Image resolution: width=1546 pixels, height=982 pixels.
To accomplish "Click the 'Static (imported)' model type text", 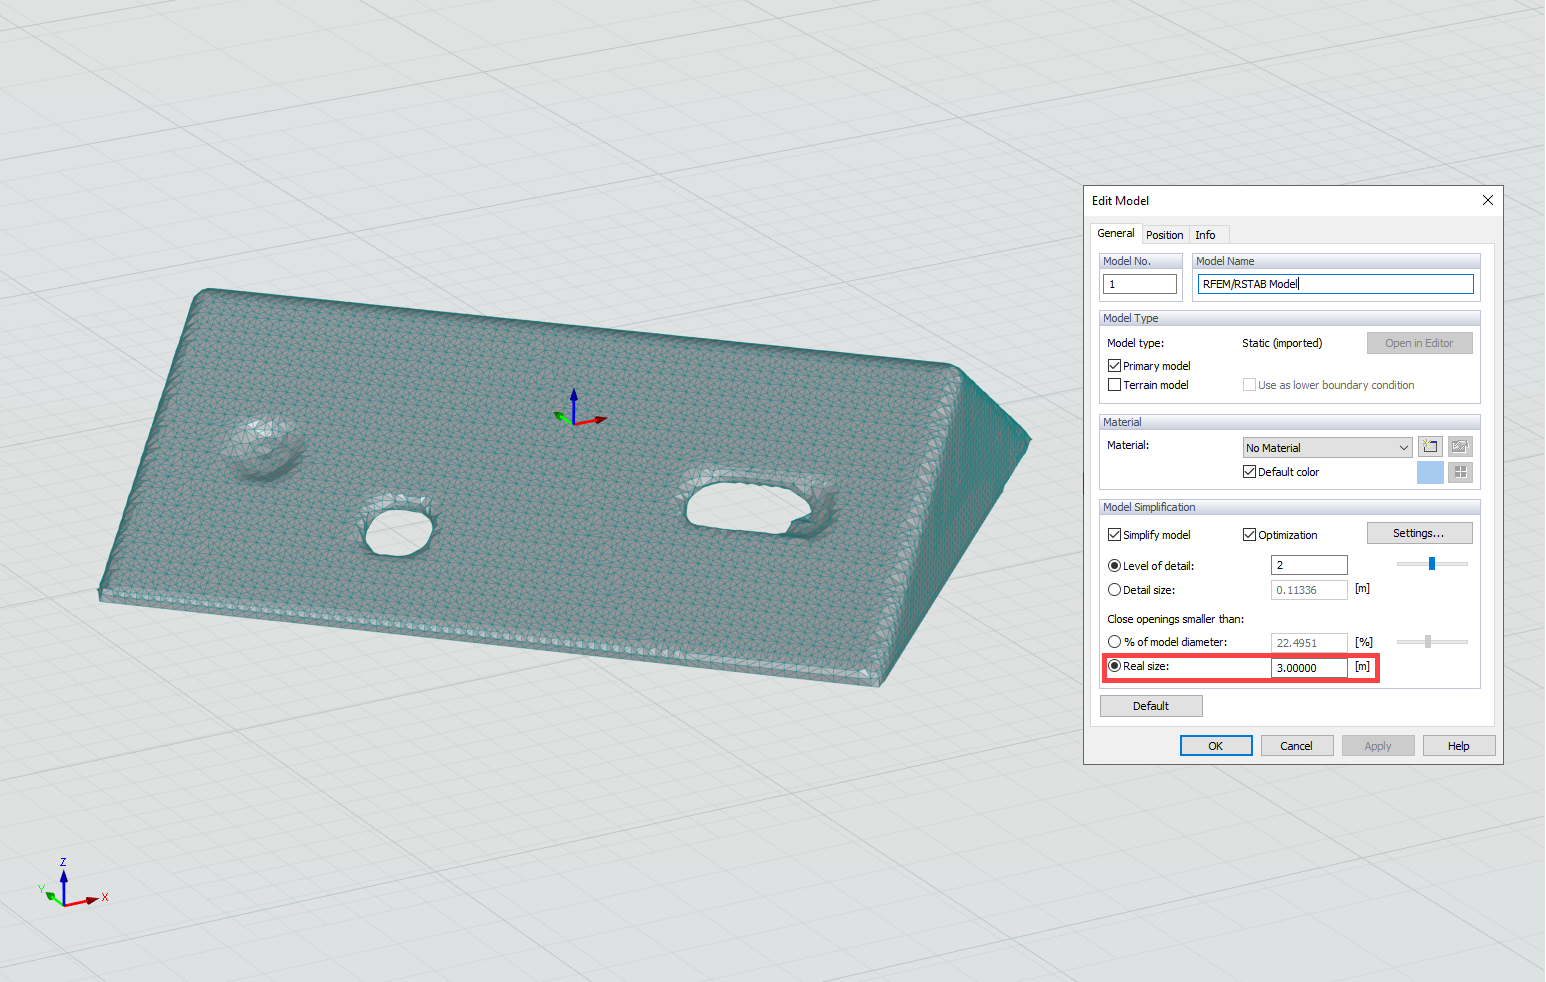I will tap(1282, 343).
